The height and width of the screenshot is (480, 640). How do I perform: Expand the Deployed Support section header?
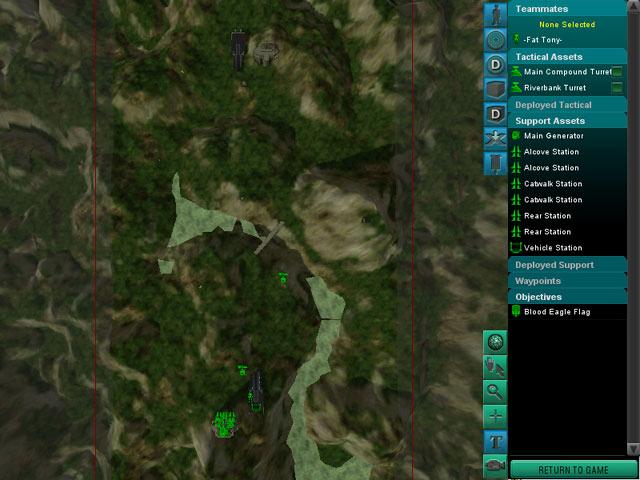567,265
